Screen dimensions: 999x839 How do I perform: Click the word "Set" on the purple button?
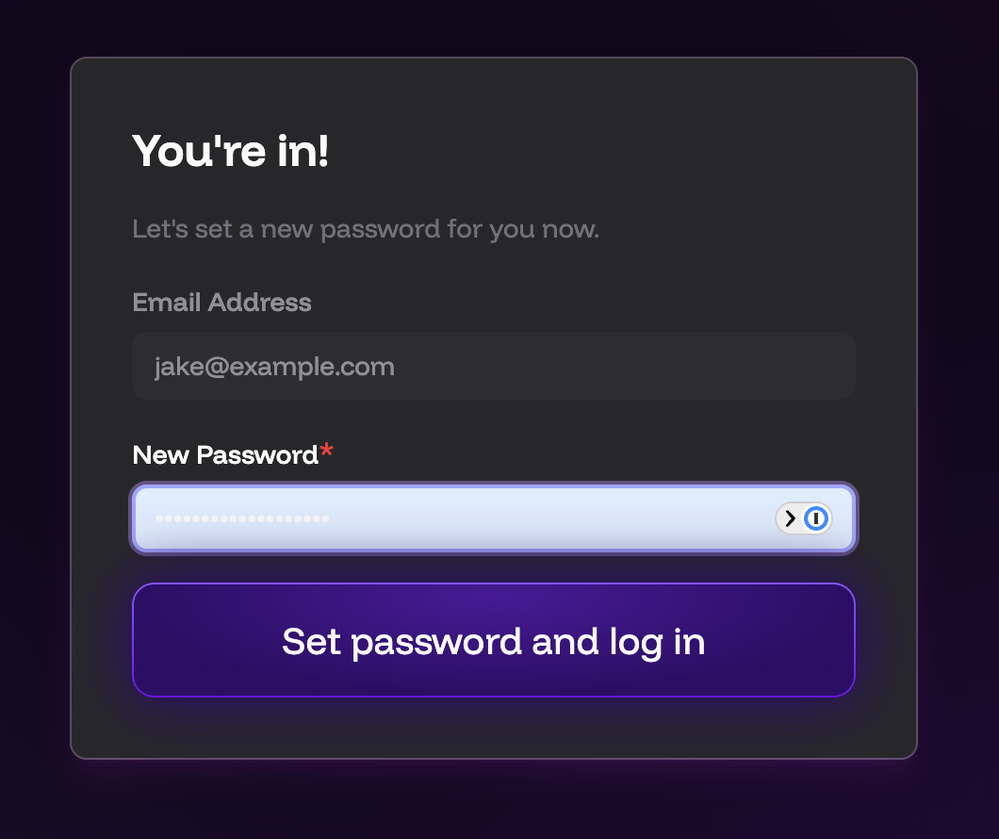[x=311, y=641]
